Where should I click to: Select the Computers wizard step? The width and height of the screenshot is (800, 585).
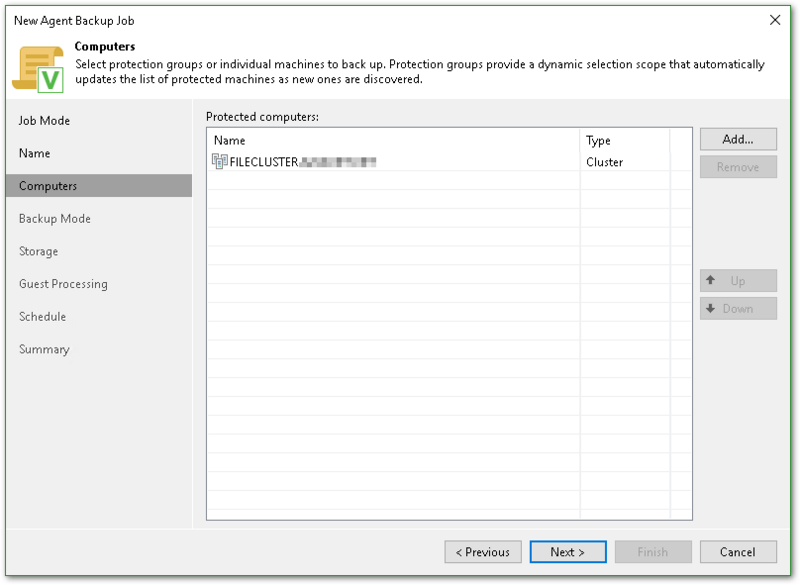[x=48, y=186]
